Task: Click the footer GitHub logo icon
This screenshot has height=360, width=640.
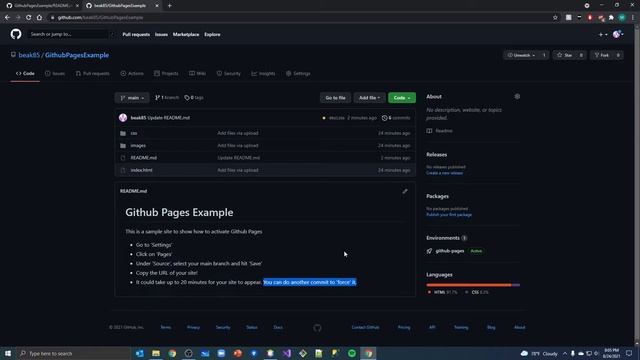Action: click(x=317, y=328)
